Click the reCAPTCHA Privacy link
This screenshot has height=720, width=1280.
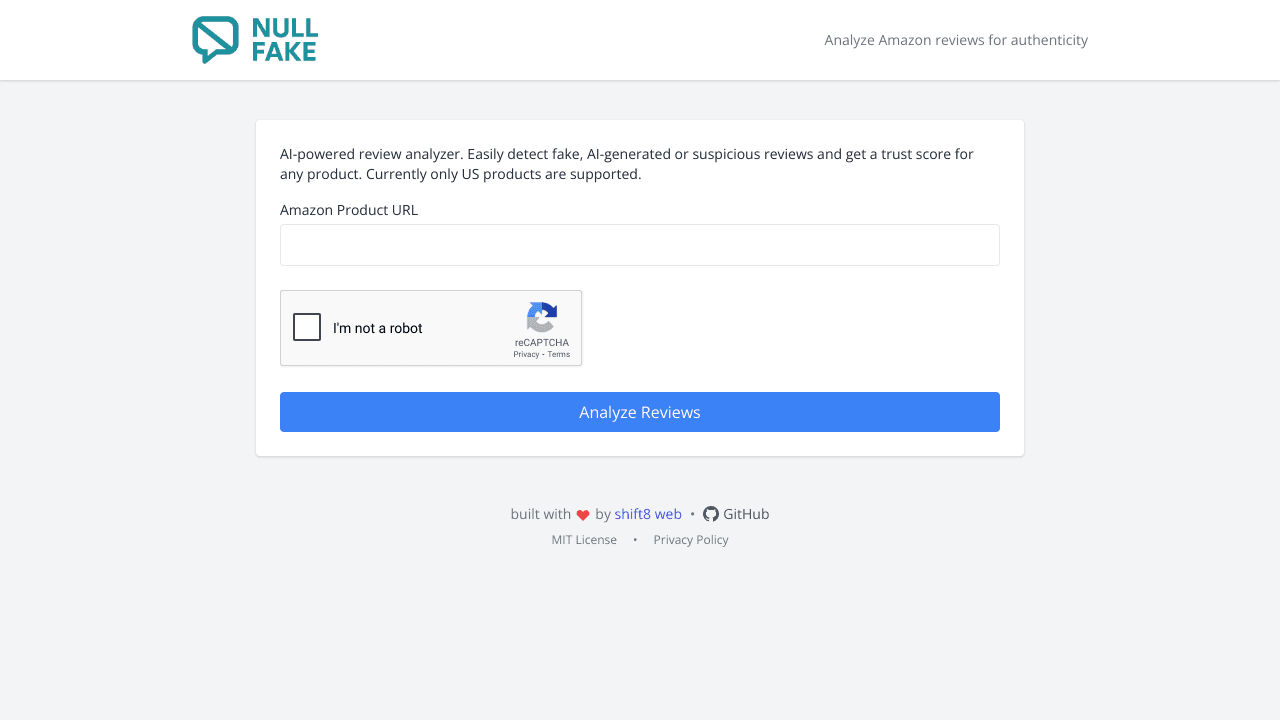(x=526, y=354)
